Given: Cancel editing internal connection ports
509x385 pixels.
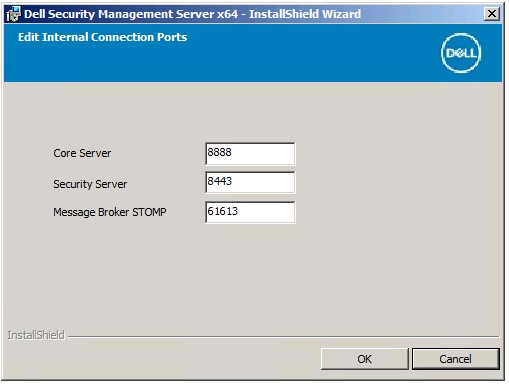Looking at the screenshot, I should 455,359.
